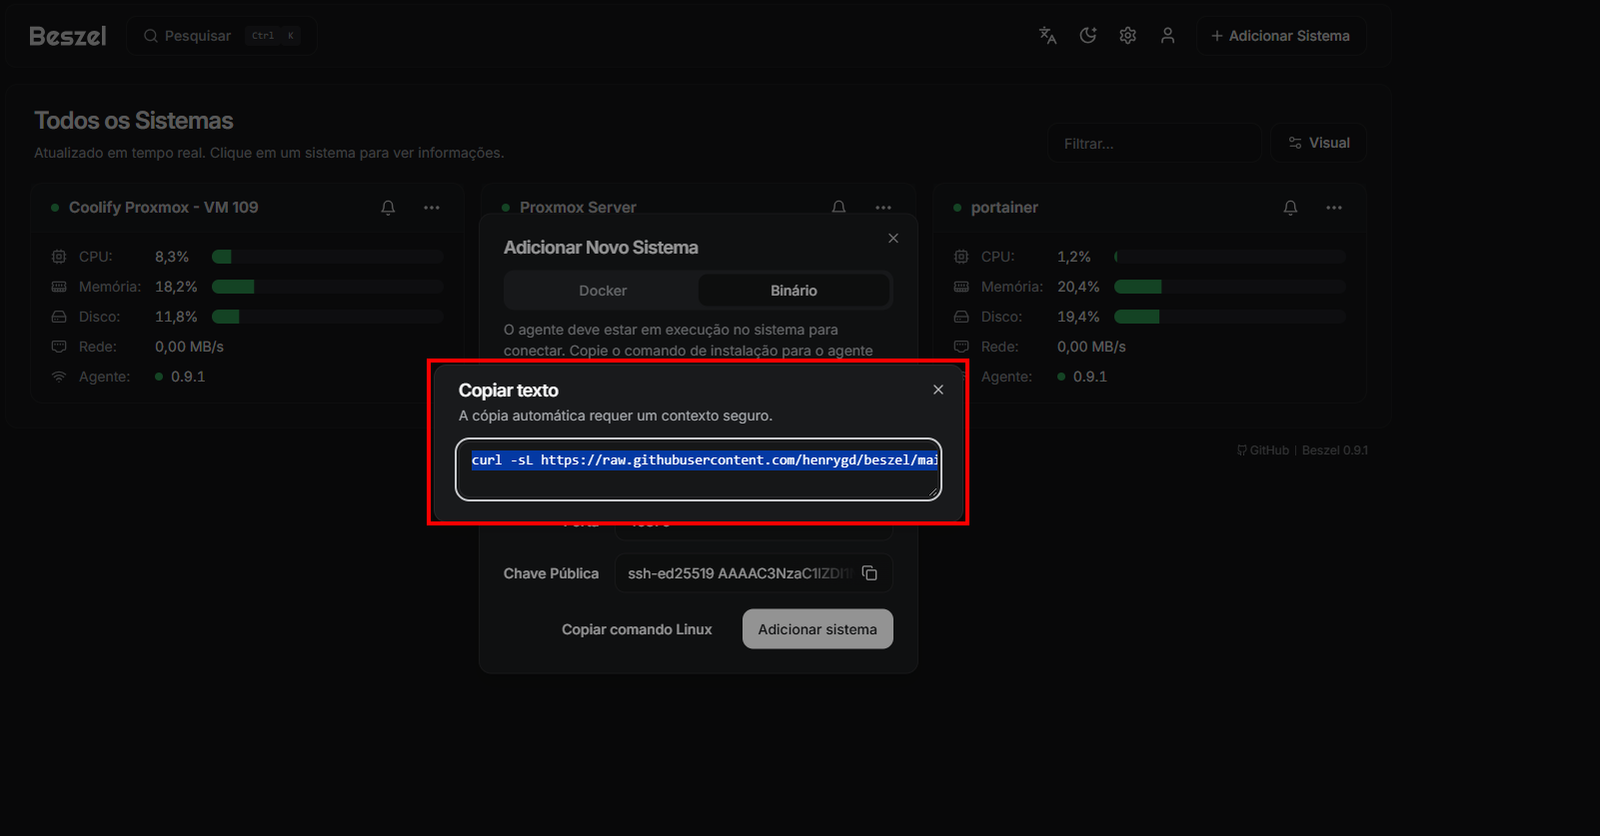The width and height of the screenshot is (1600, 836).
Task: Click the language translation icon
Action: point(1047,36)
